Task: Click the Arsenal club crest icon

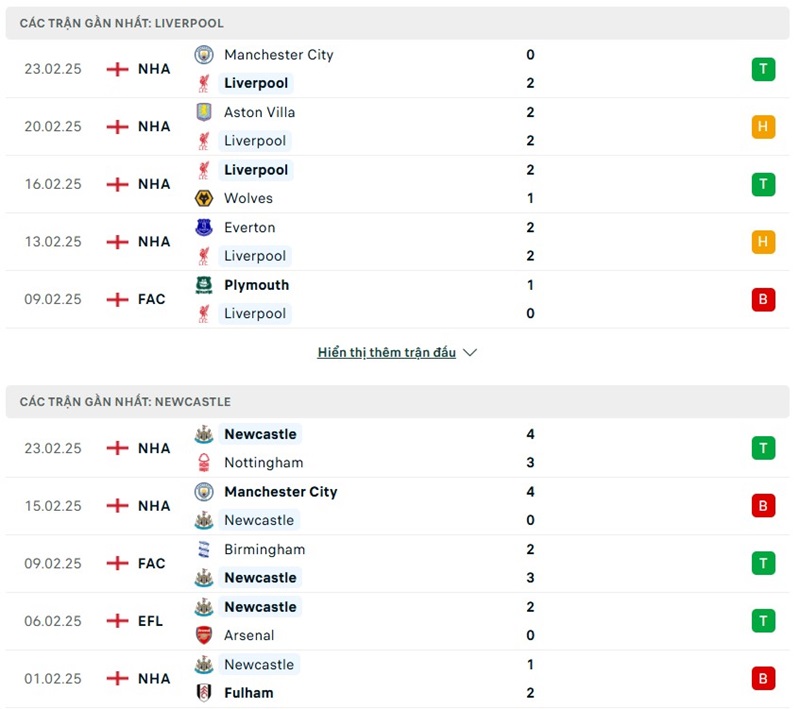Action: pos(204,635)
